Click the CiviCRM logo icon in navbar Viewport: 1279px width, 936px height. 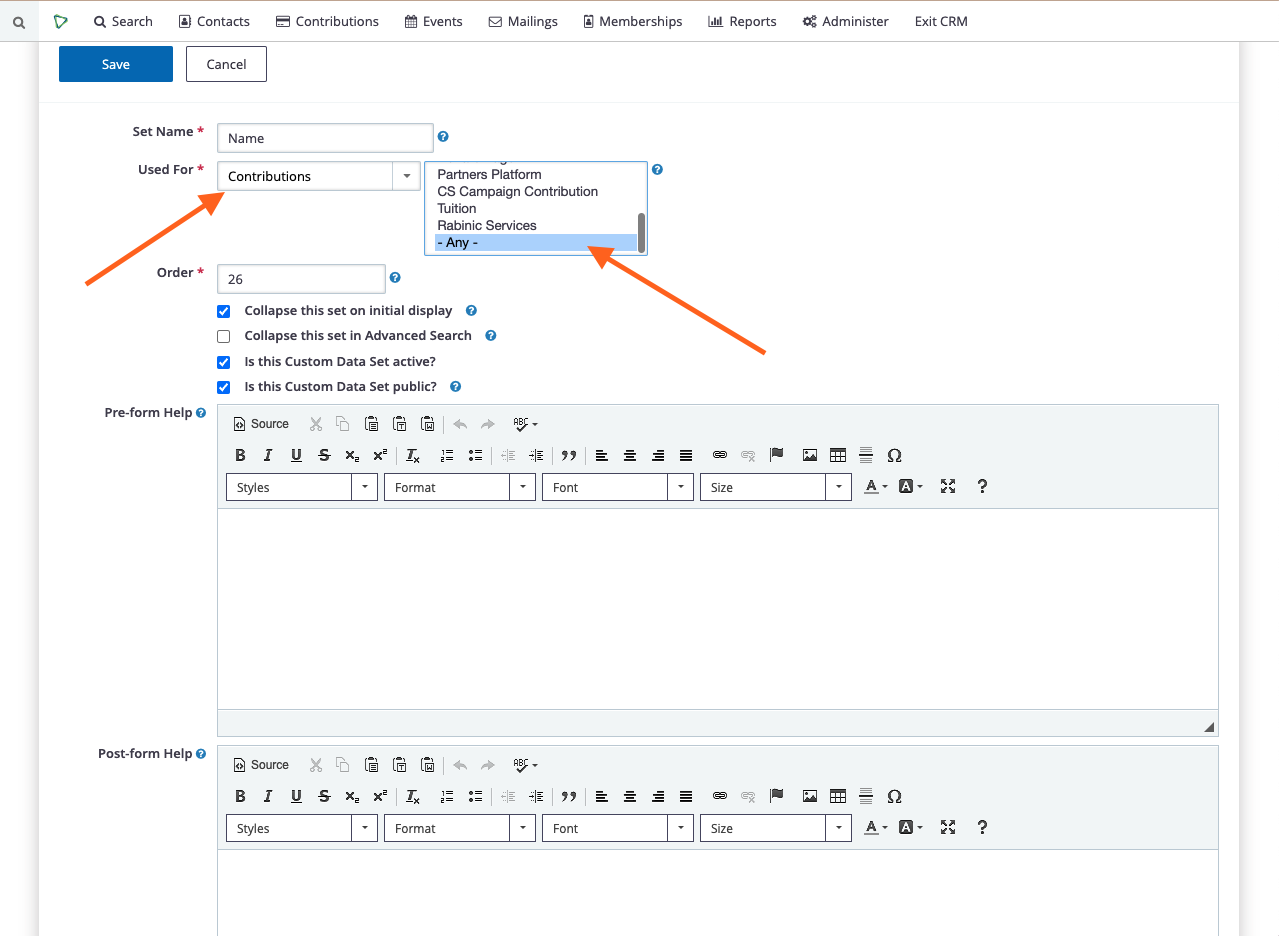(61, 21)
